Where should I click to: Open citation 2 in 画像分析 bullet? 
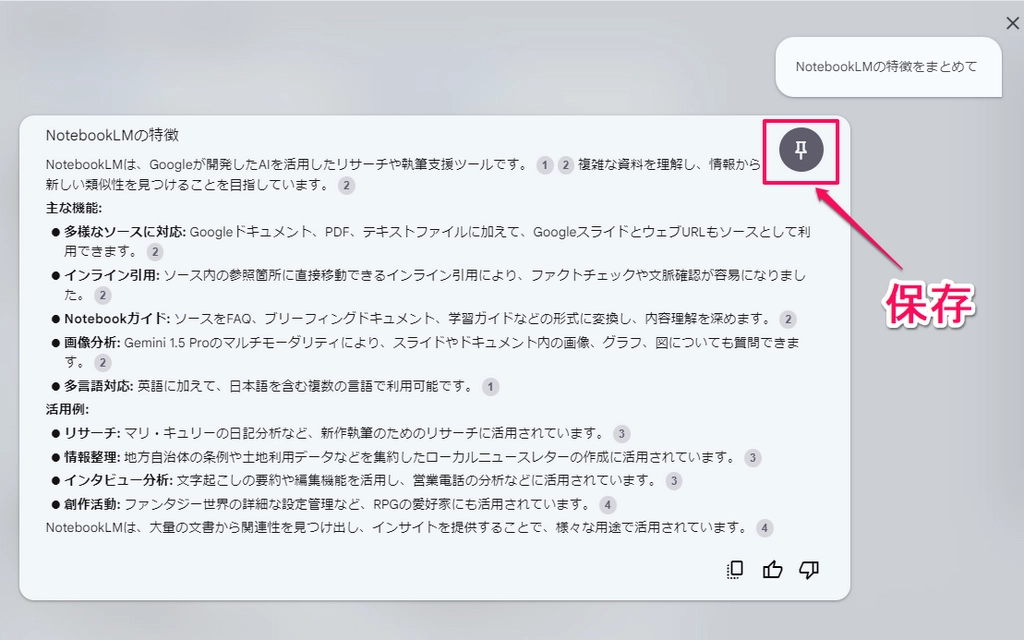(103, 363)
